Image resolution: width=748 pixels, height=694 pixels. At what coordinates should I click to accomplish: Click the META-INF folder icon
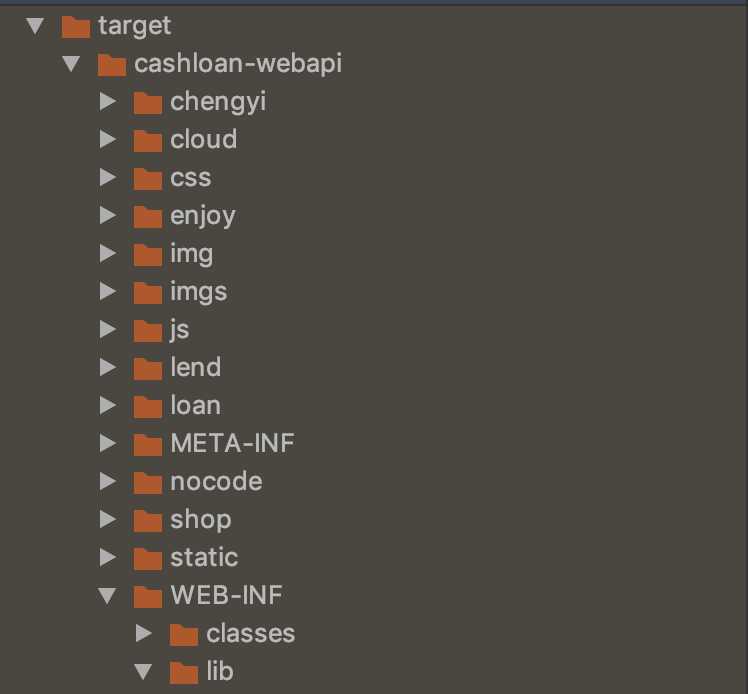(147, 443)
